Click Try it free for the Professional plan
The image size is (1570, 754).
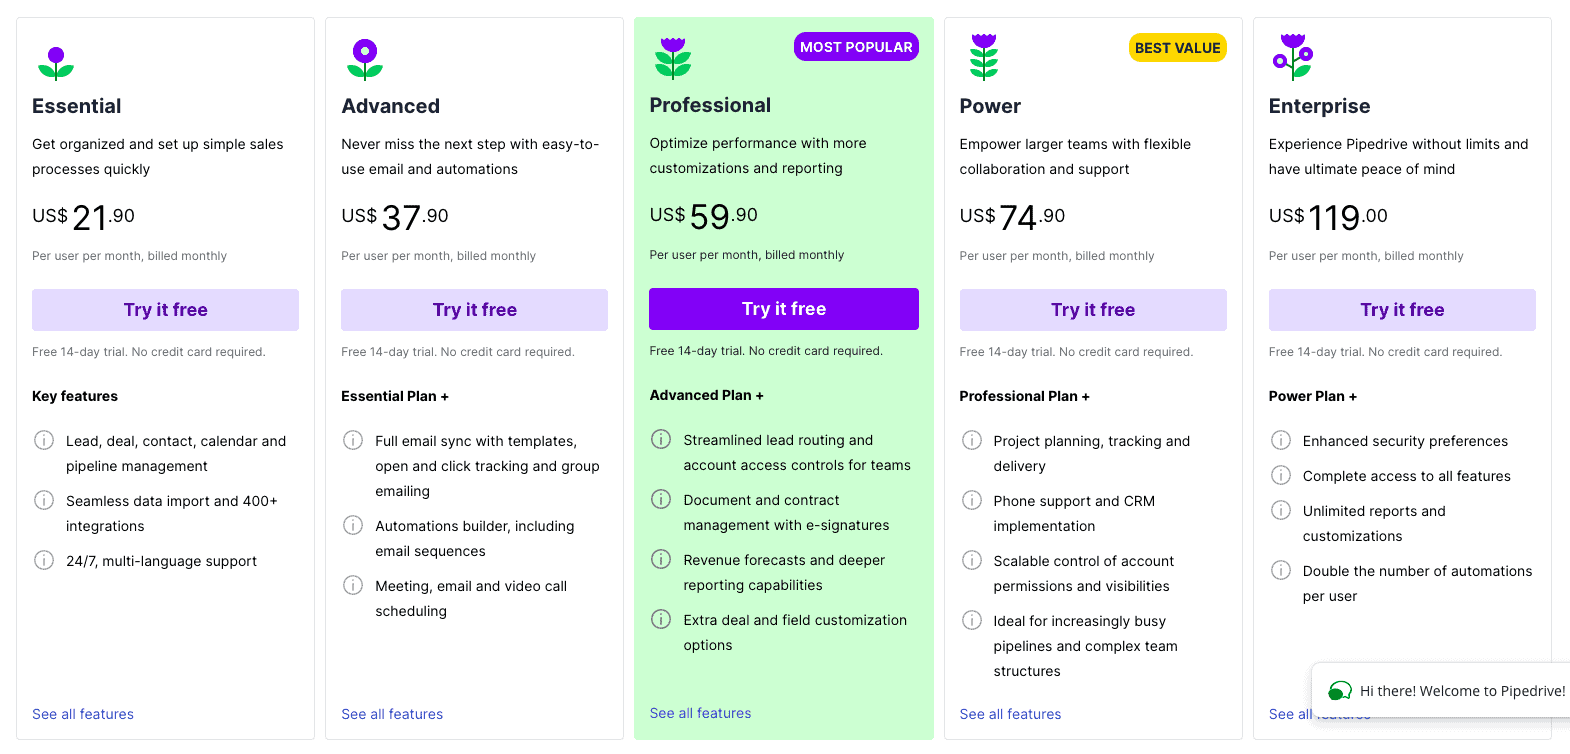(x=783, y=308)
